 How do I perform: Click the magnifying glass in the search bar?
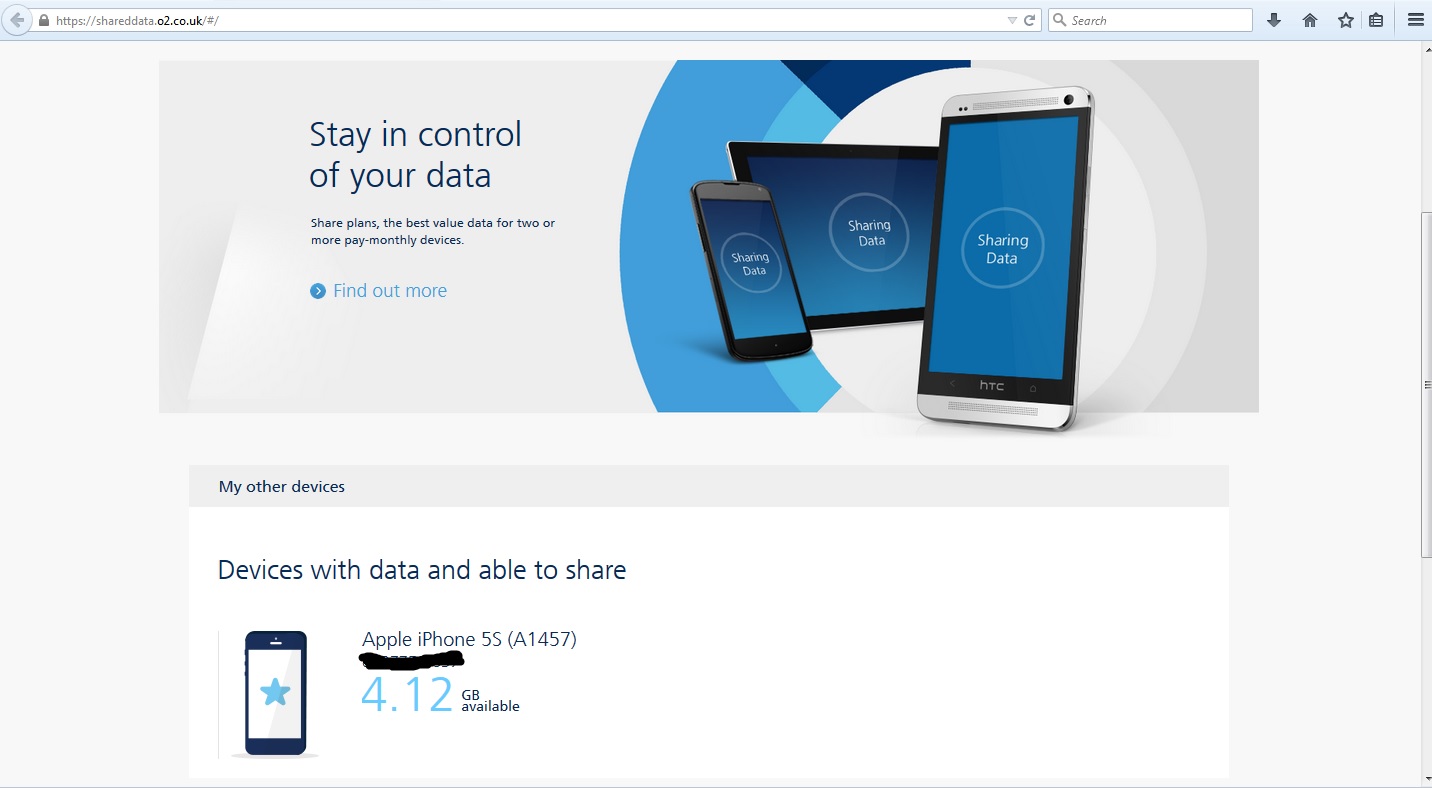pos(1063,19)
